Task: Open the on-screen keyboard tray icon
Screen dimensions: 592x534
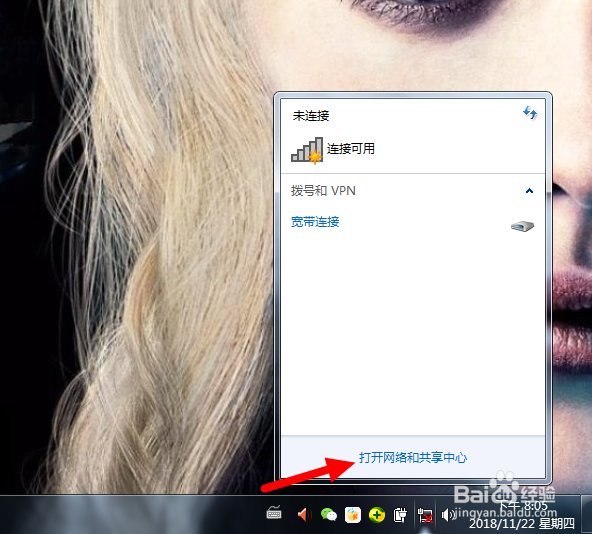Action: tap(274, 513)
